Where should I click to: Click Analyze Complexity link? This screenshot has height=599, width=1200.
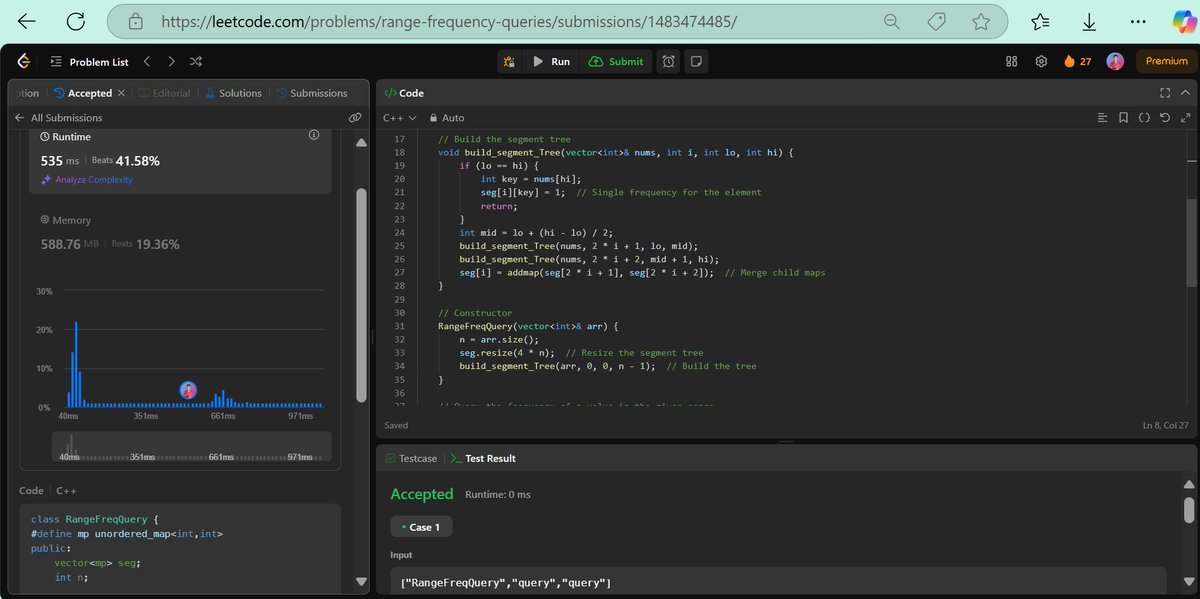click(x=86, y=180)
